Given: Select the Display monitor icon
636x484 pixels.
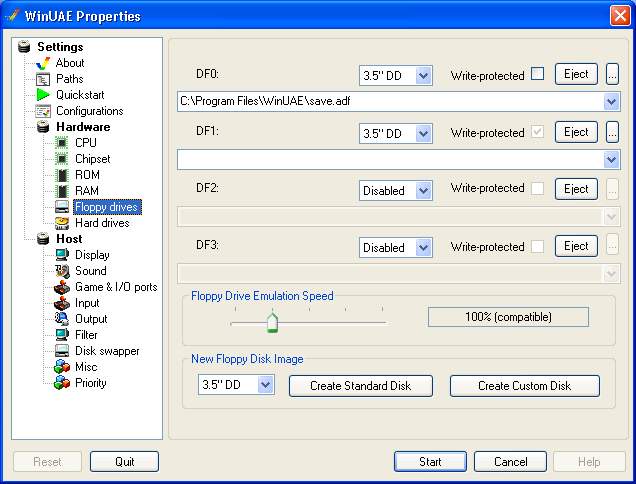Looking at the screenshot, I should click(62, 255).
